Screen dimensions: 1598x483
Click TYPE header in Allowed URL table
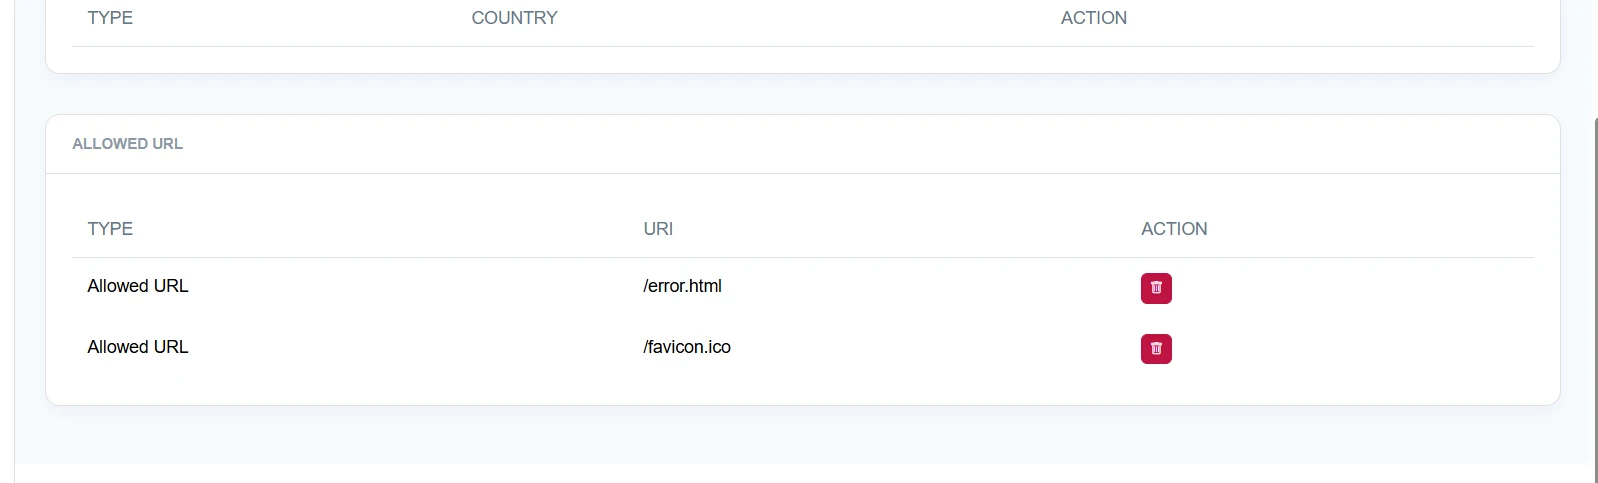110,229
